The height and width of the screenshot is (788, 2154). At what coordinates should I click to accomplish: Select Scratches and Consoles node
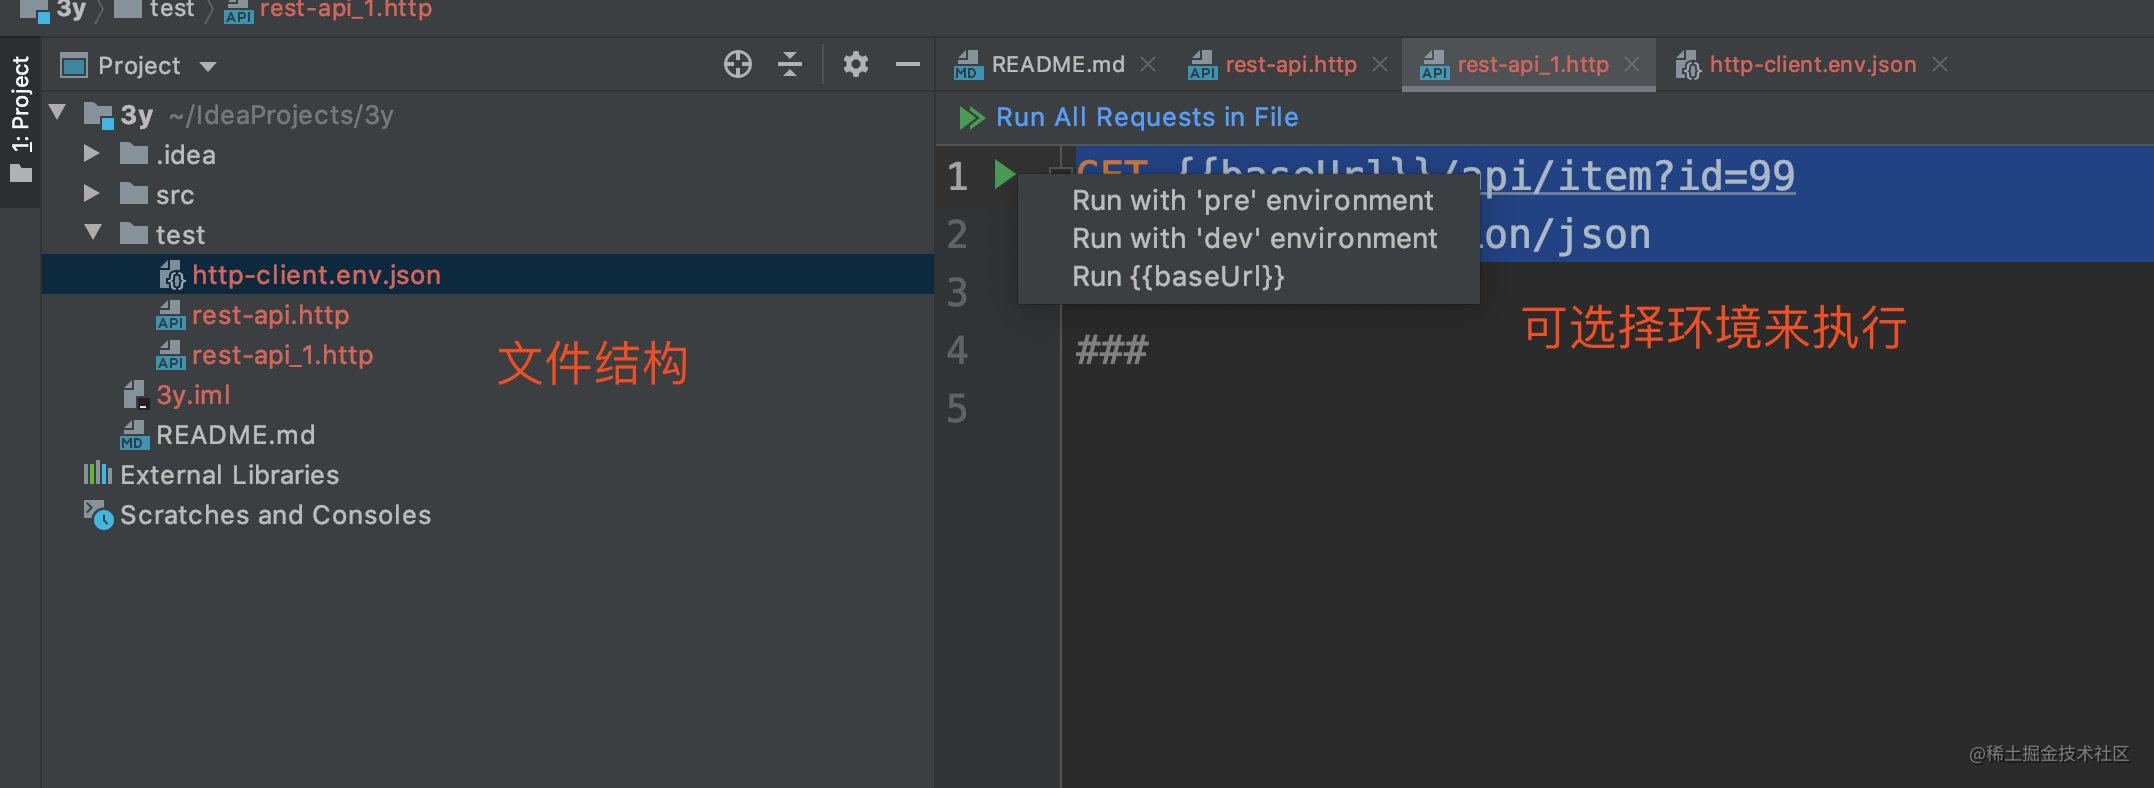(x=275, y=515)
